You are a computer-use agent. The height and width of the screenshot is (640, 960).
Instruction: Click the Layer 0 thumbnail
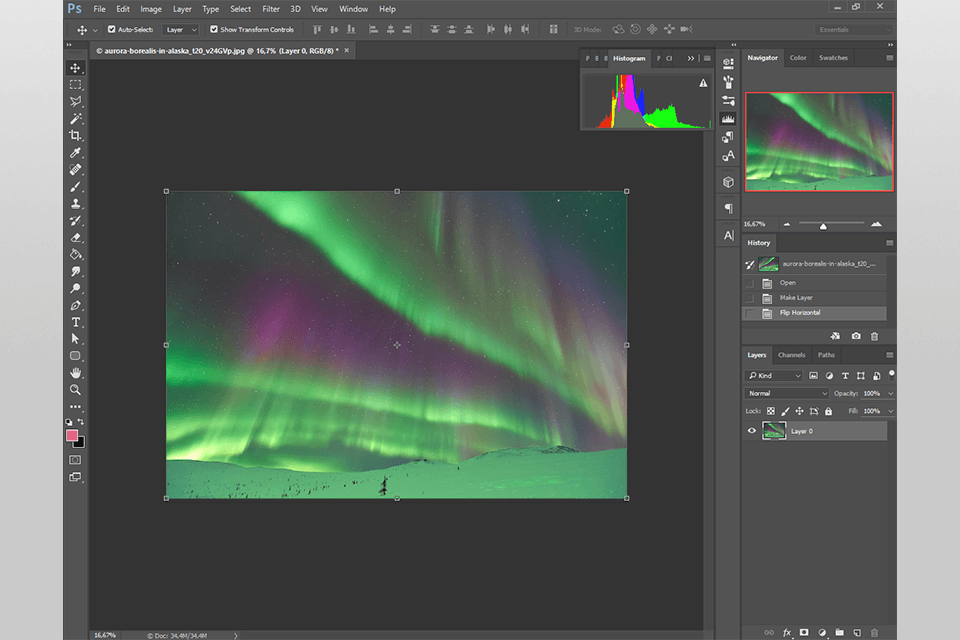pos(774,431)
